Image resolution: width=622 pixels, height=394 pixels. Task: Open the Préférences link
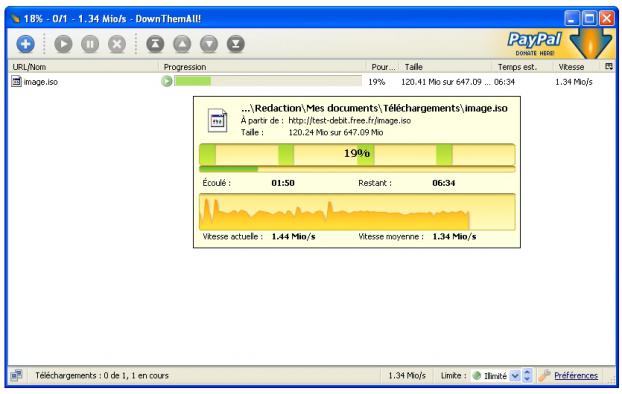[x=576, y=375]
